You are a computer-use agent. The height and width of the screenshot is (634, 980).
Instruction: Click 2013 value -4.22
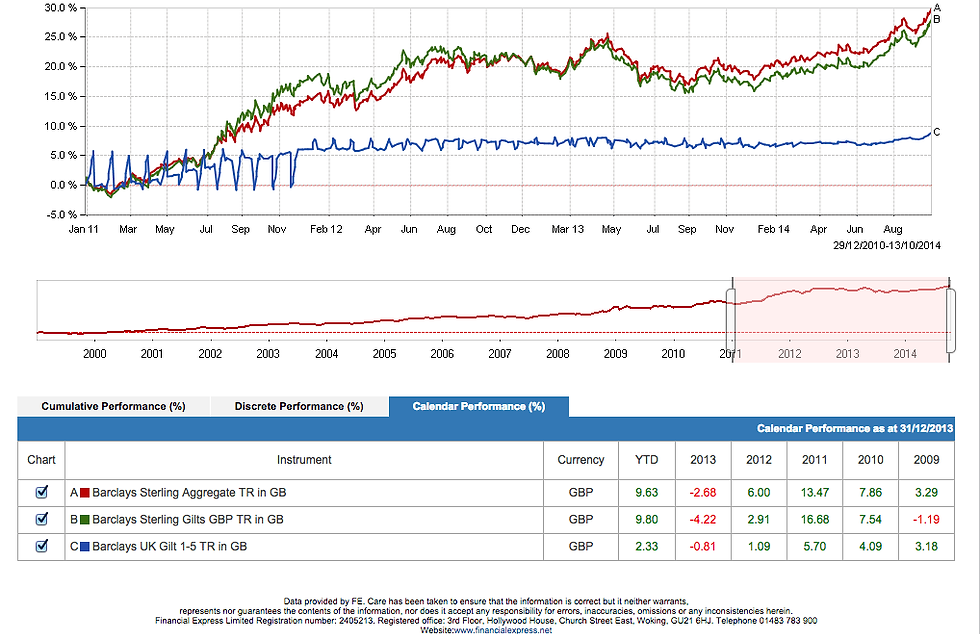703,520
